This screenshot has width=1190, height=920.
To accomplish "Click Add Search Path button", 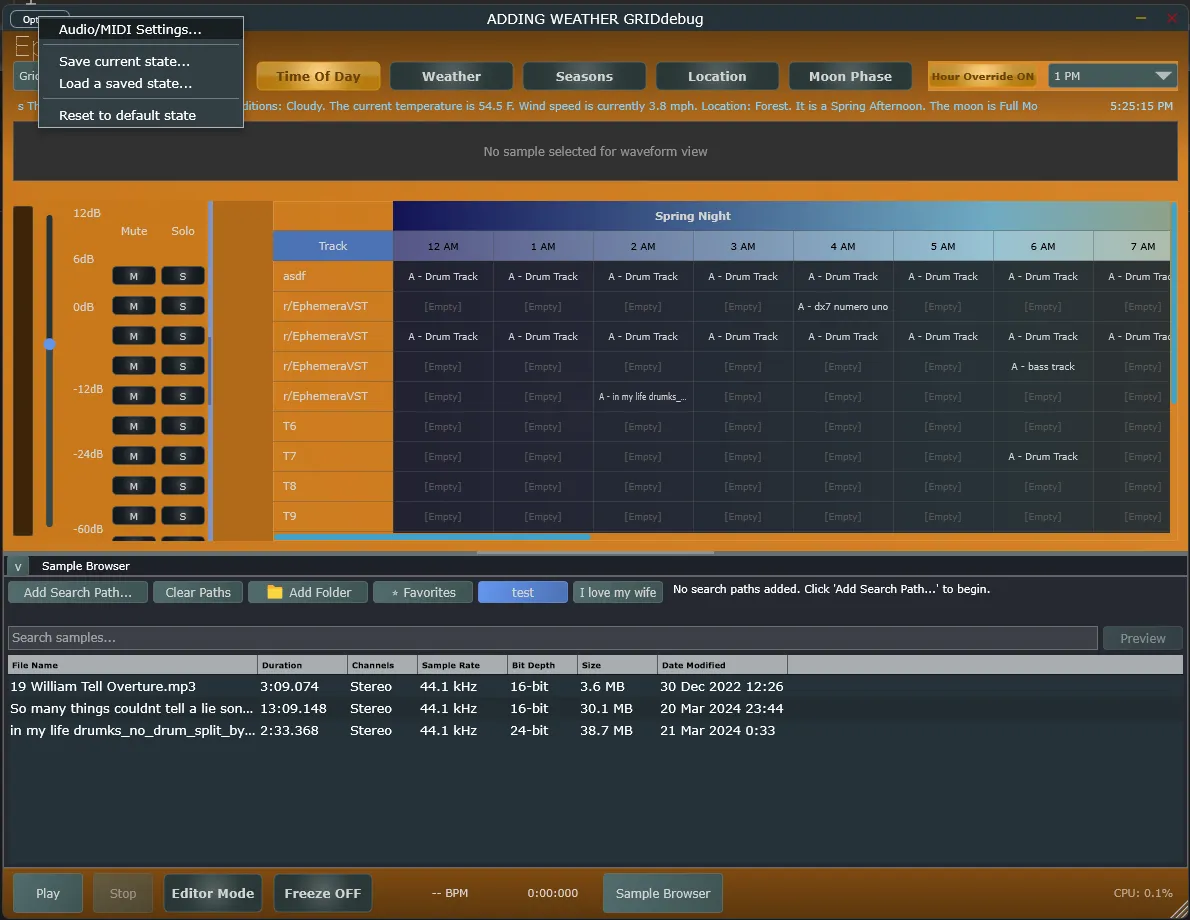I will [78, 592].
